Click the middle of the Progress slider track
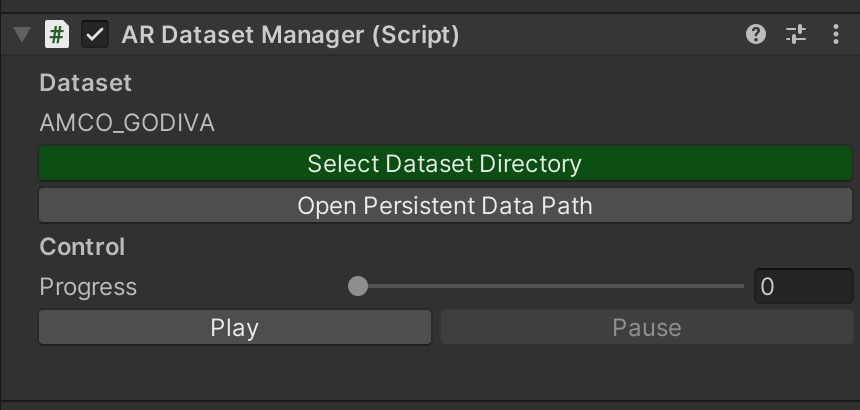Screen dimensions: 860x410 551,287
